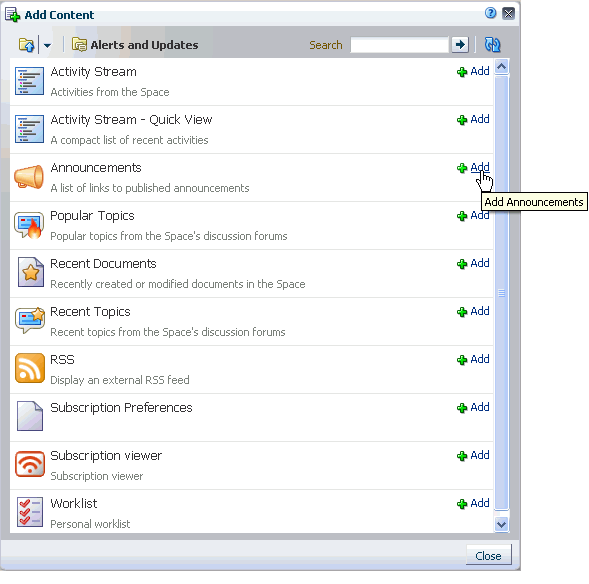Open the Popular Topics item
The height and width of the screenshot is (584, 589).
pyautogui.click(x=92, y=216)
